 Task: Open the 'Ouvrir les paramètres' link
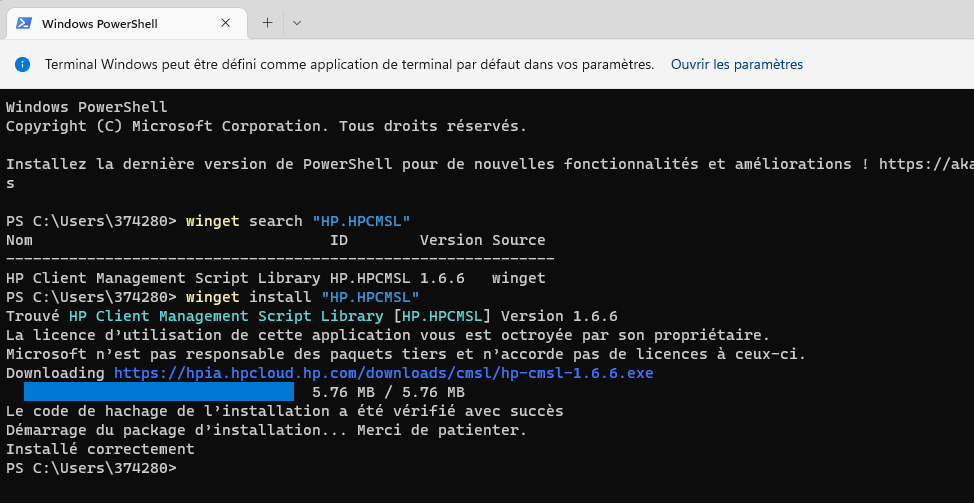[x=737, y=65]
